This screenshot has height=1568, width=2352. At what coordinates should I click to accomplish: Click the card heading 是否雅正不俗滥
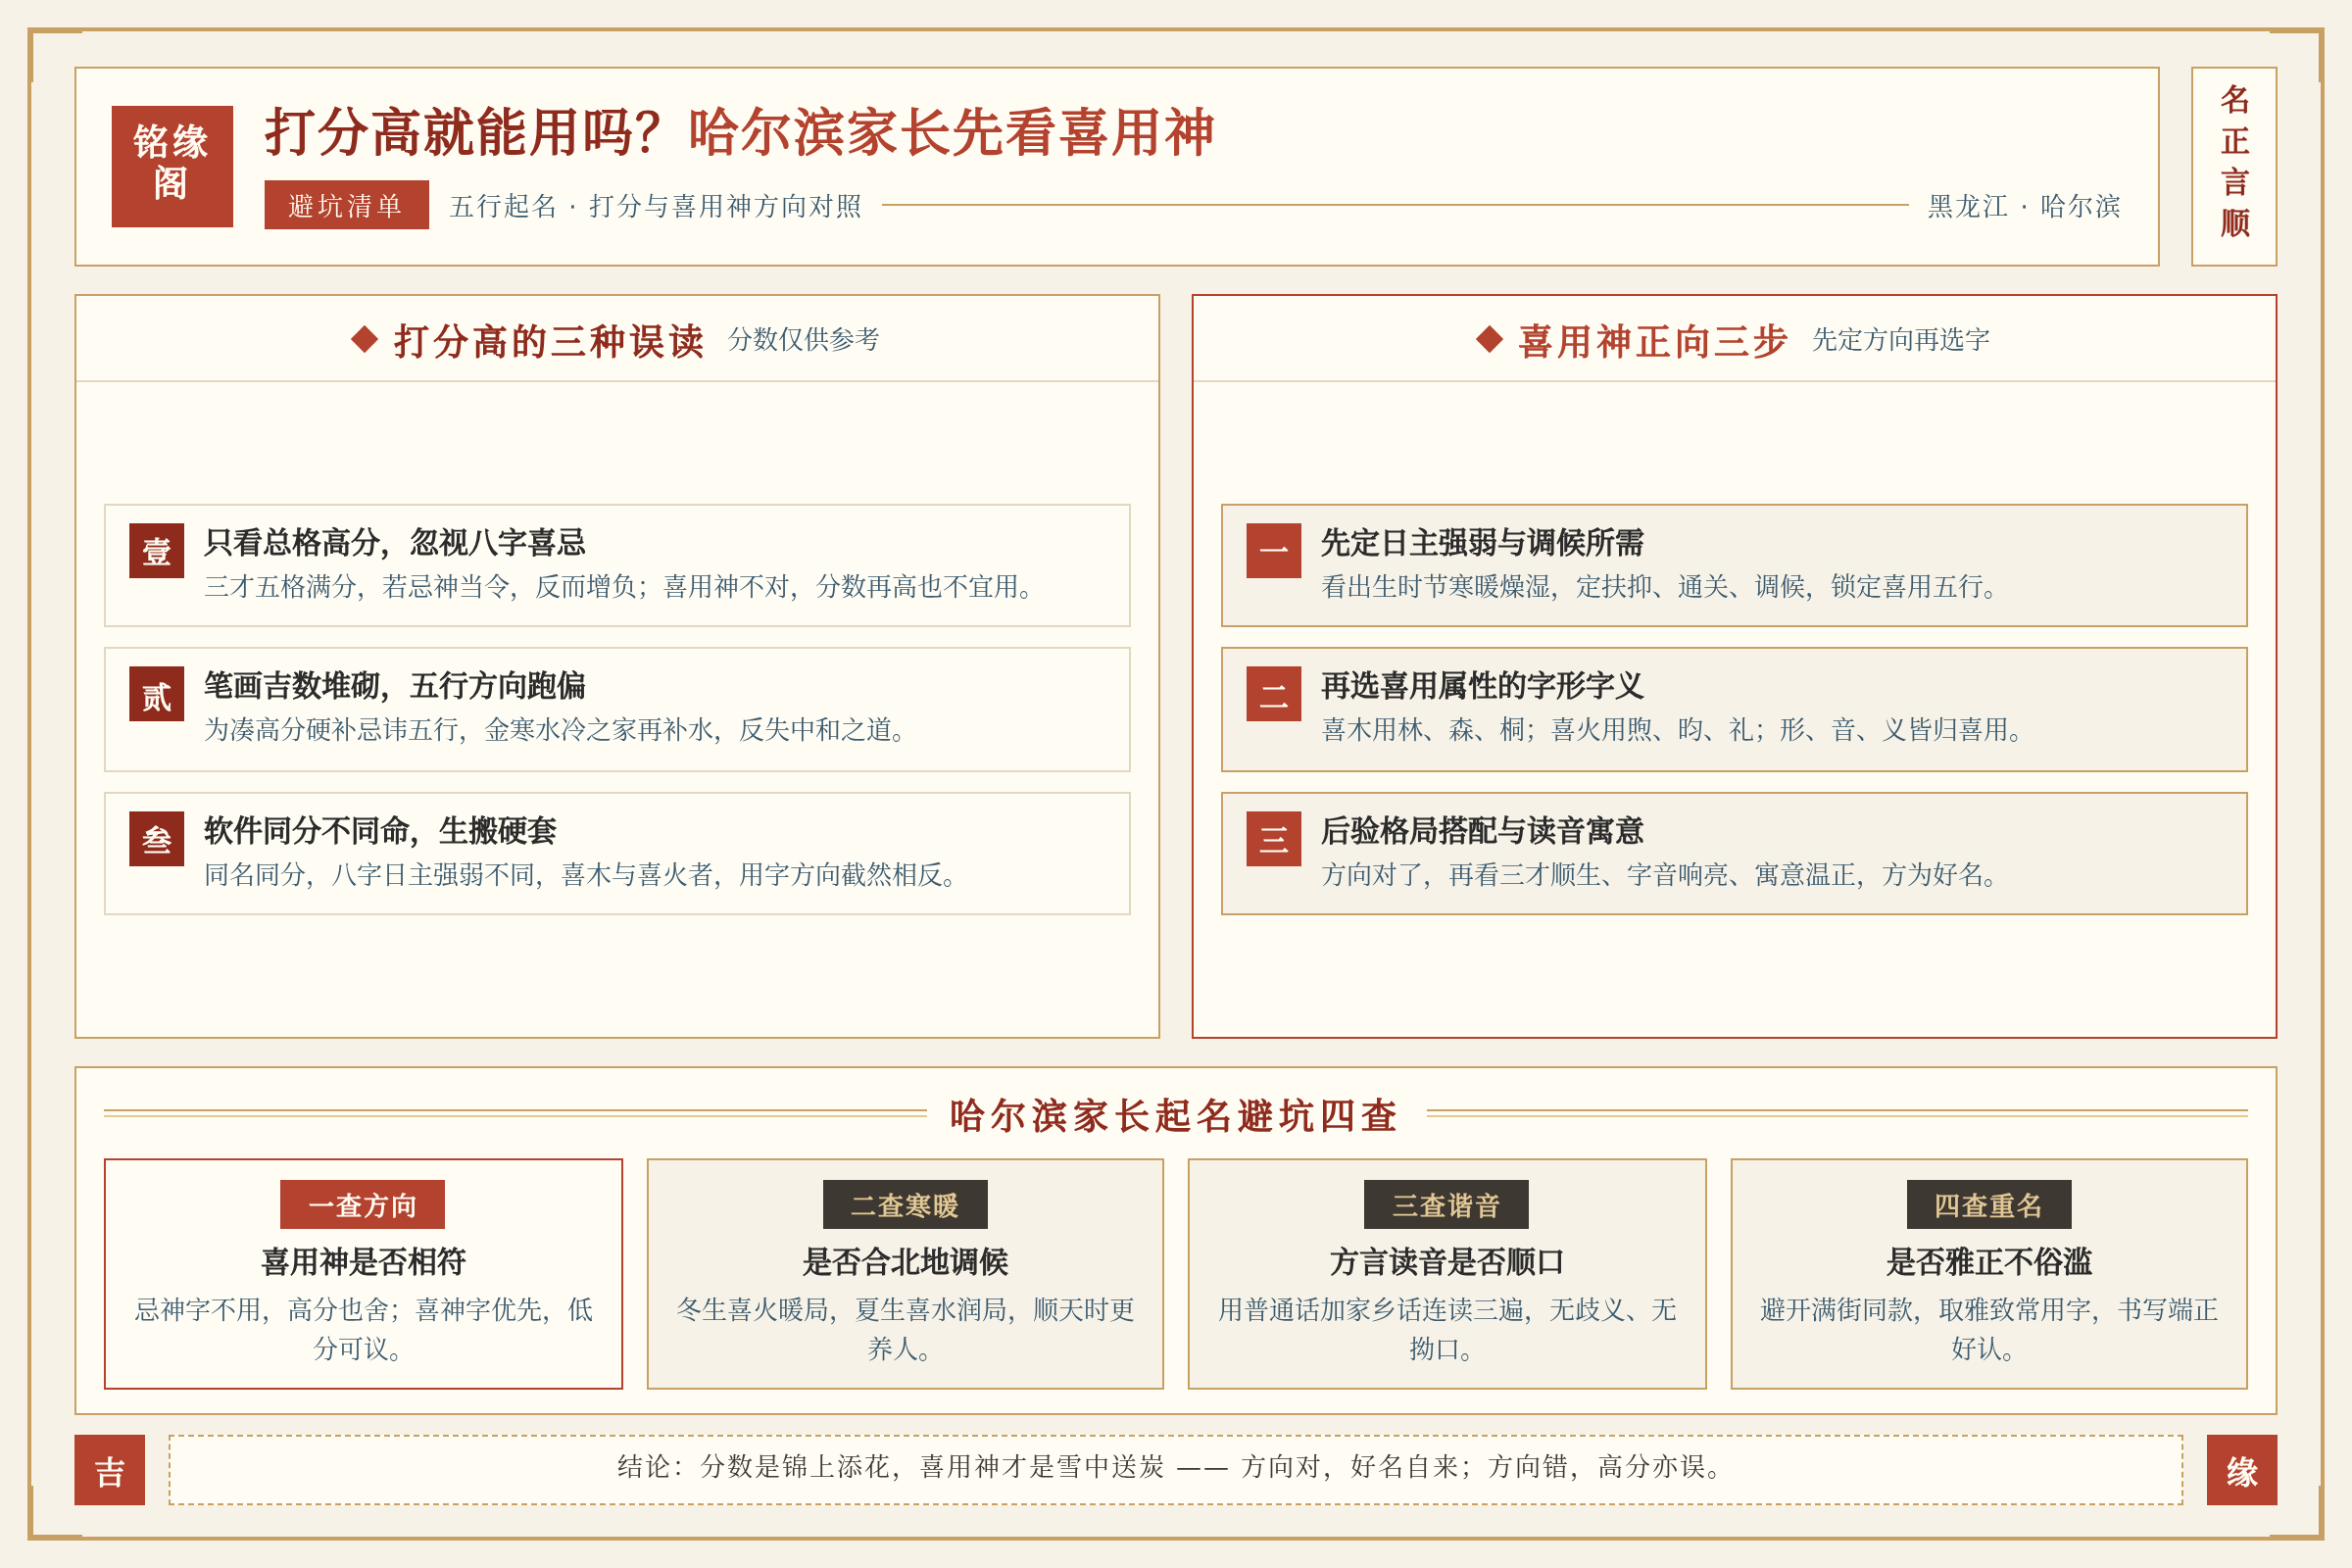1988,1262
